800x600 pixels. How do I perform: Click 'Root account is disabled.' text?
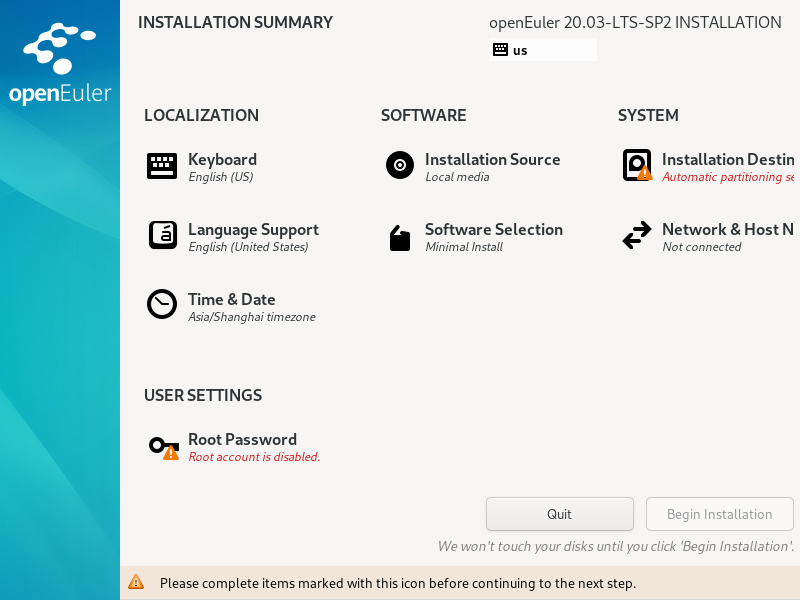tap(254, 457)
